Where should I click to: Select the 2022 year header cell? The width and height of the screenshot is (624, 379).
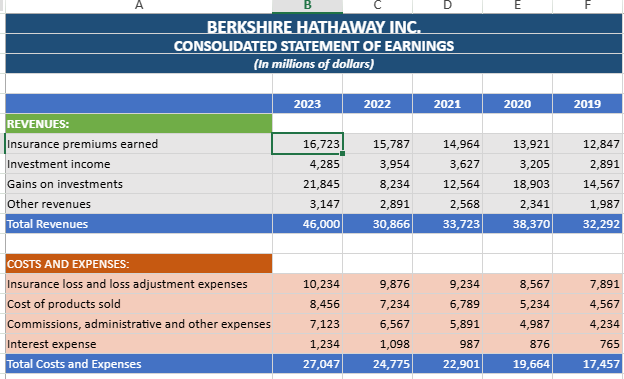pyautogui.click(x=377, y=104)
